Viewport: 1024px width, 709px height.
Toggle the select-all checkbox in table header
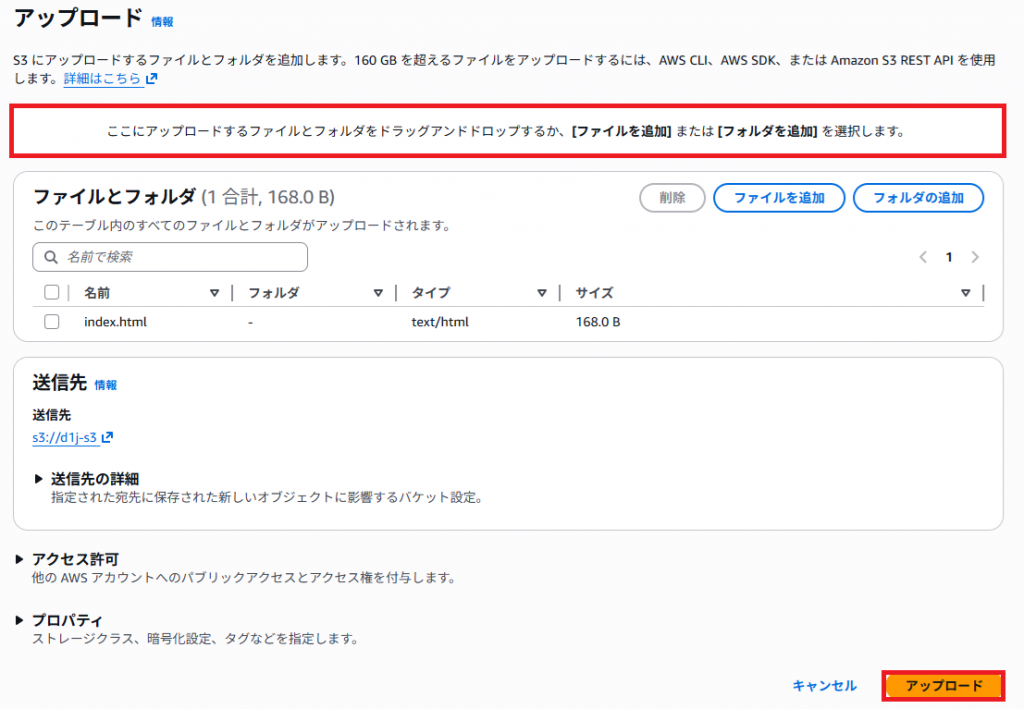[x=52, y=293]
